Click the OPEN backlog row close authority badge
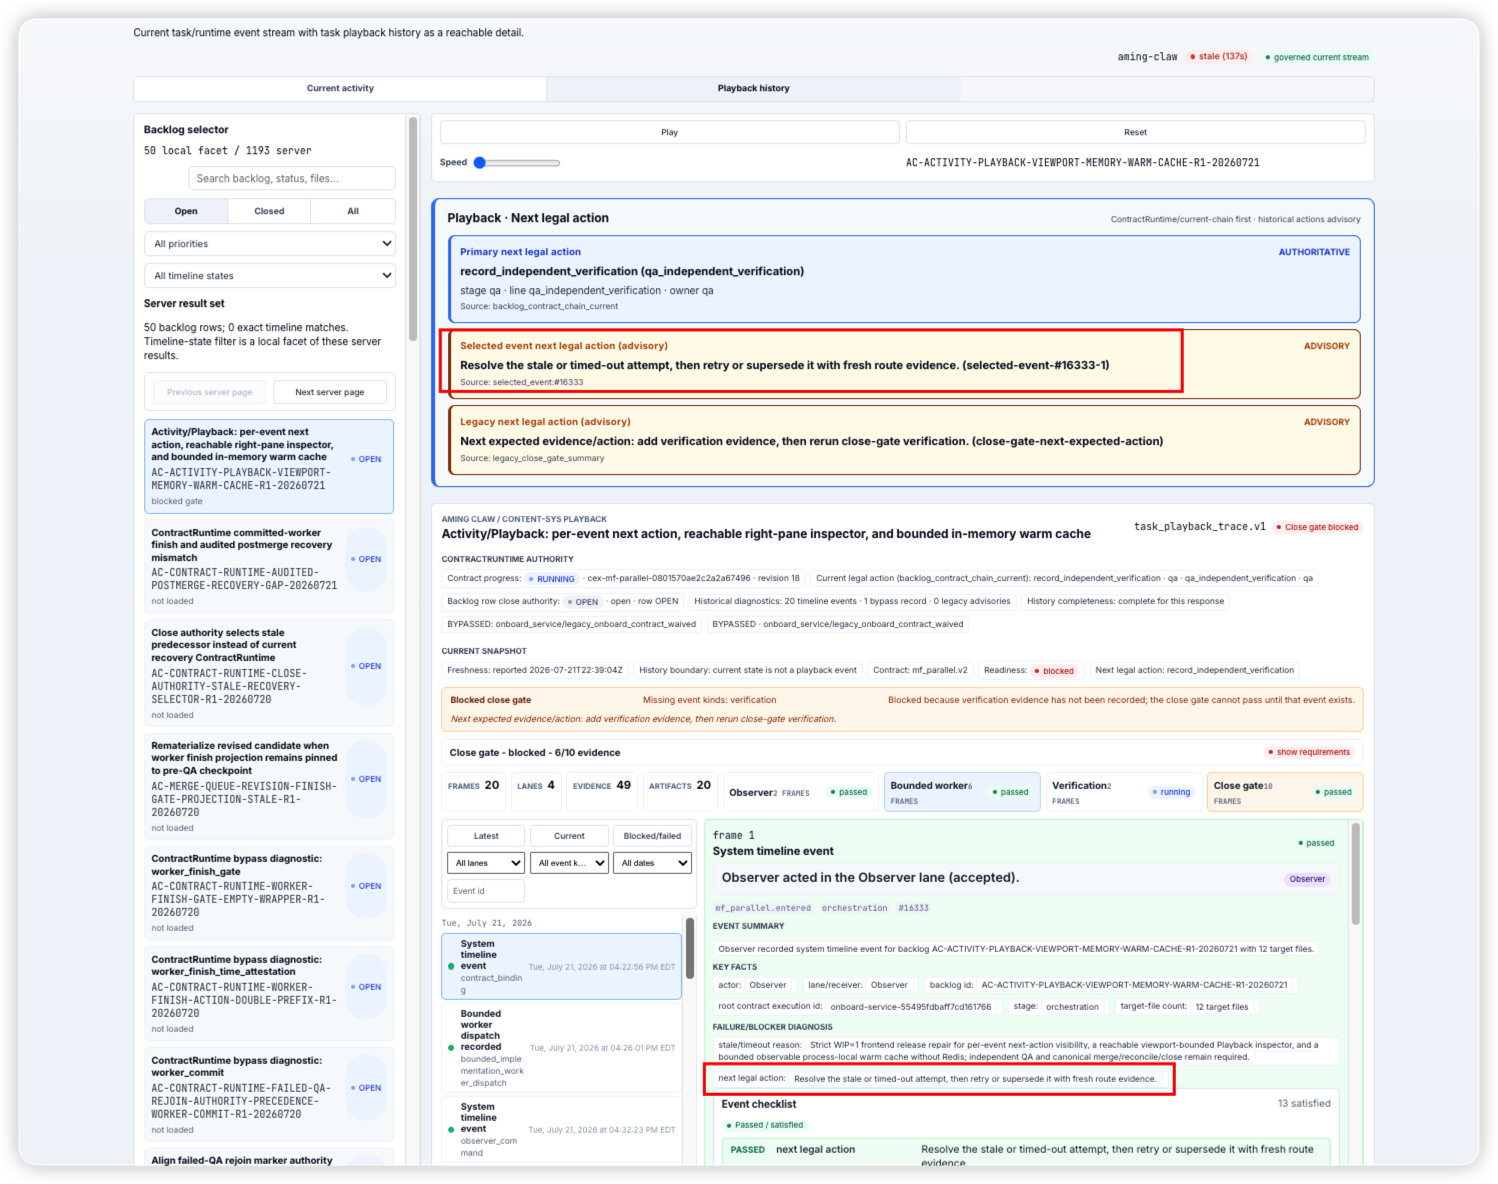The width and height of the screenshot is (1498, 1184). (x=583, y=602)
